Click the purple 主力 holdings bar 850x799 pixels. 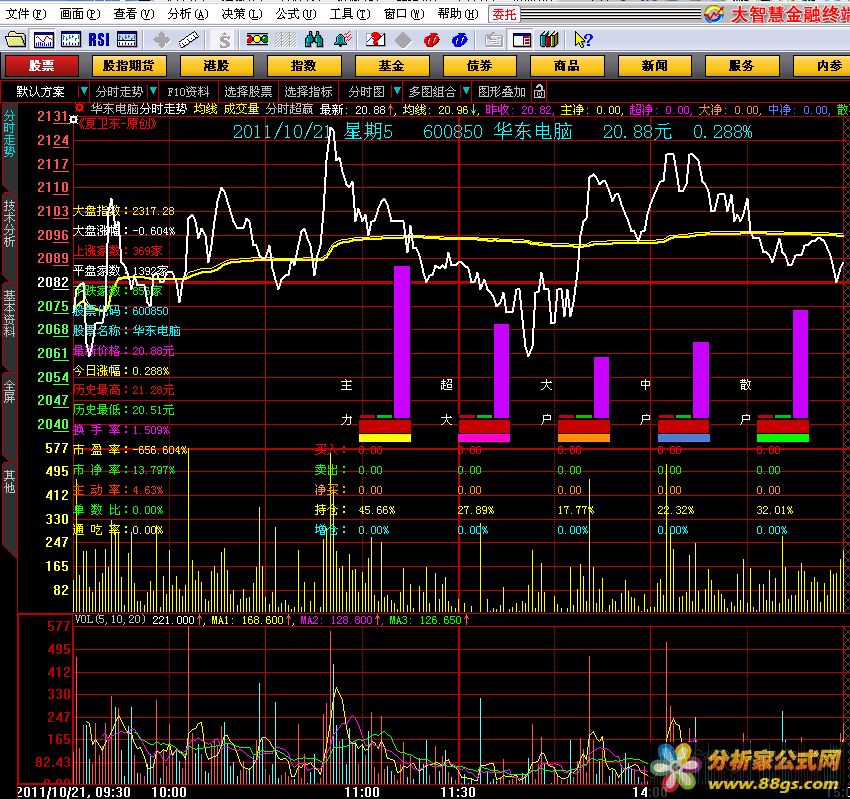(x=402, y=341)
